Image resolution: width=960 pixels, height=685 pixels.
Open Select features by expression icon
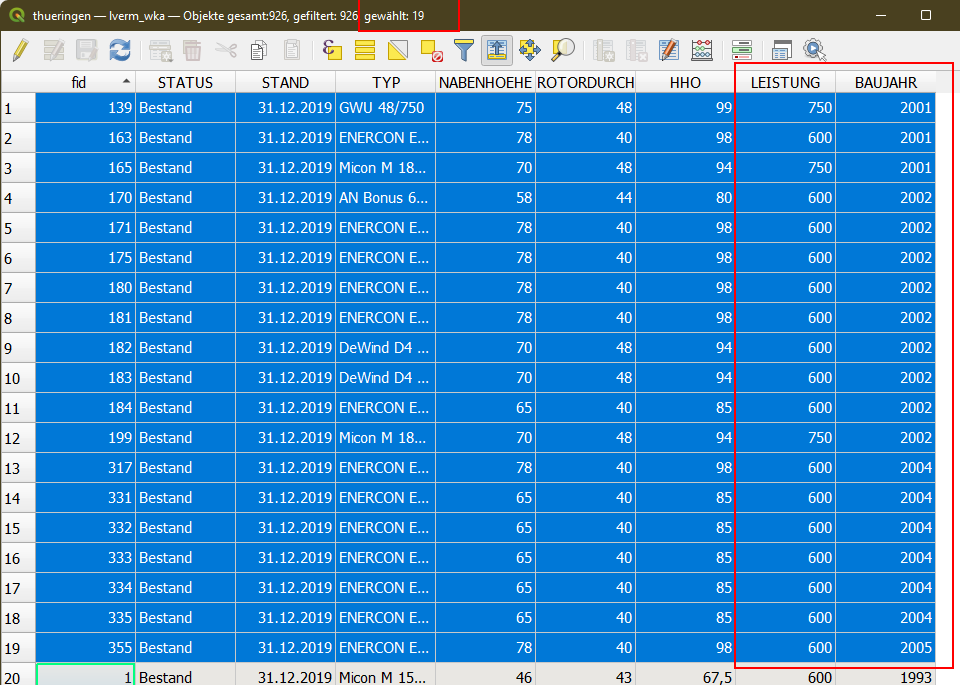click(332, 50)
